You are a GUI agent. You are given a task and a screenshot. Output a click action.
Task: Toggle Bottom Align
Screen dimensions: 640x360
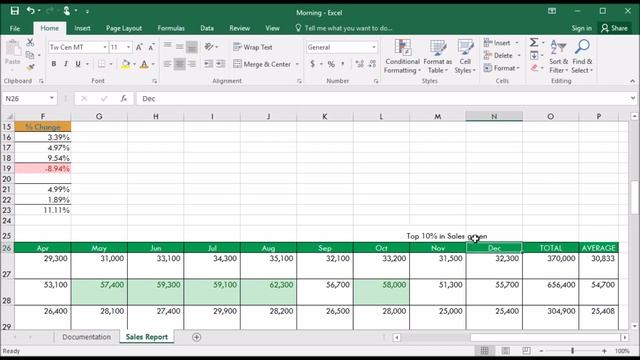tap(192, 47)
